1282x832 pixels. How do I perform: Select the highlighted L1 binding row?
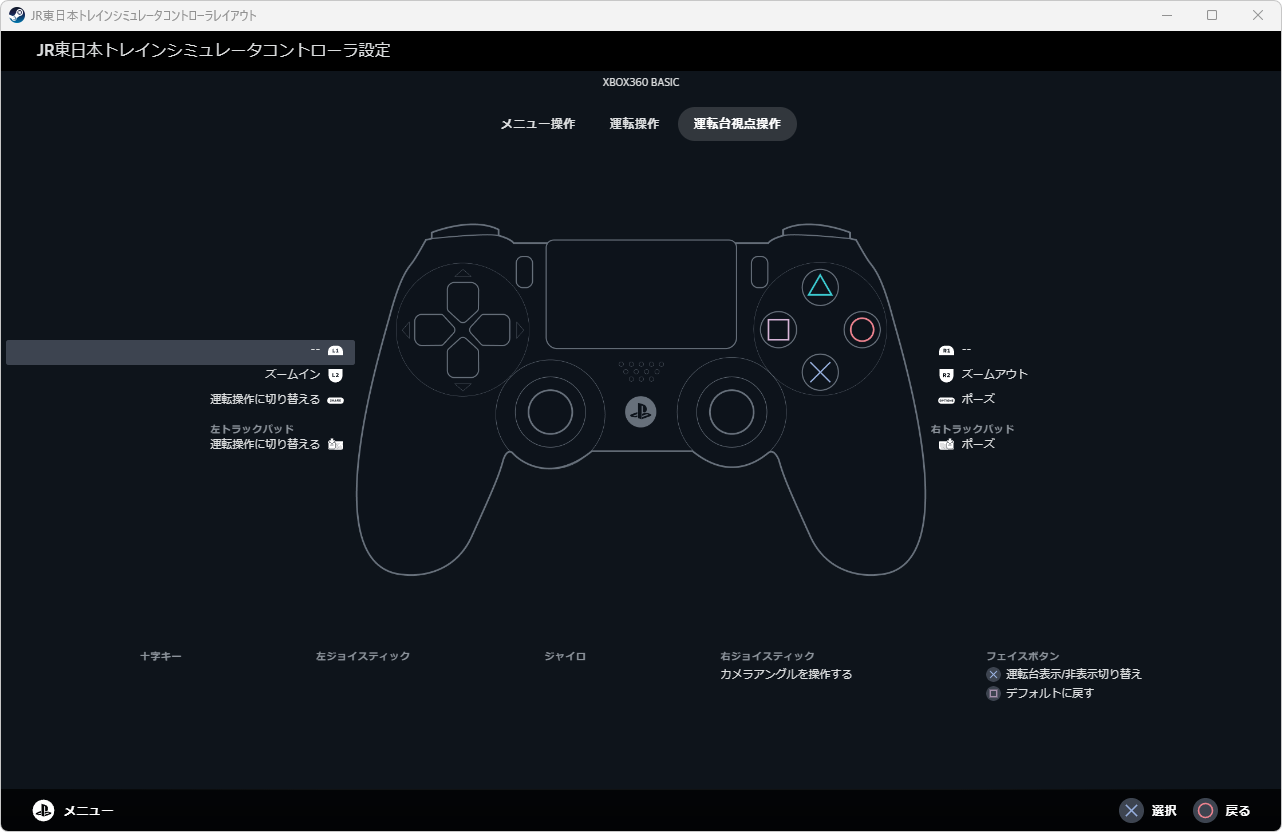(x=180, y=351)
